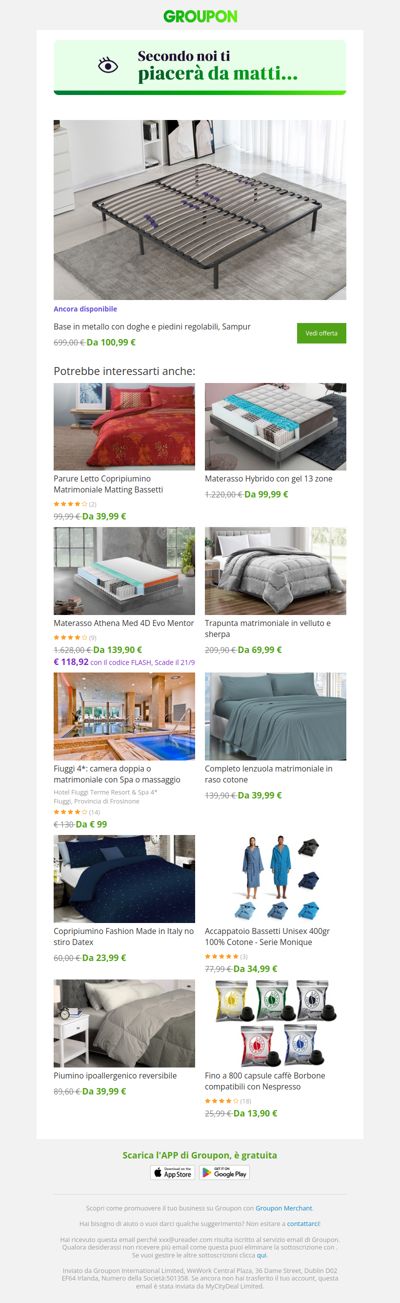Screen dimensions: 400x1303
Task: Open the Materasso Hybrido gel product image
Action: pyautogui.click(x=275, y=426)
